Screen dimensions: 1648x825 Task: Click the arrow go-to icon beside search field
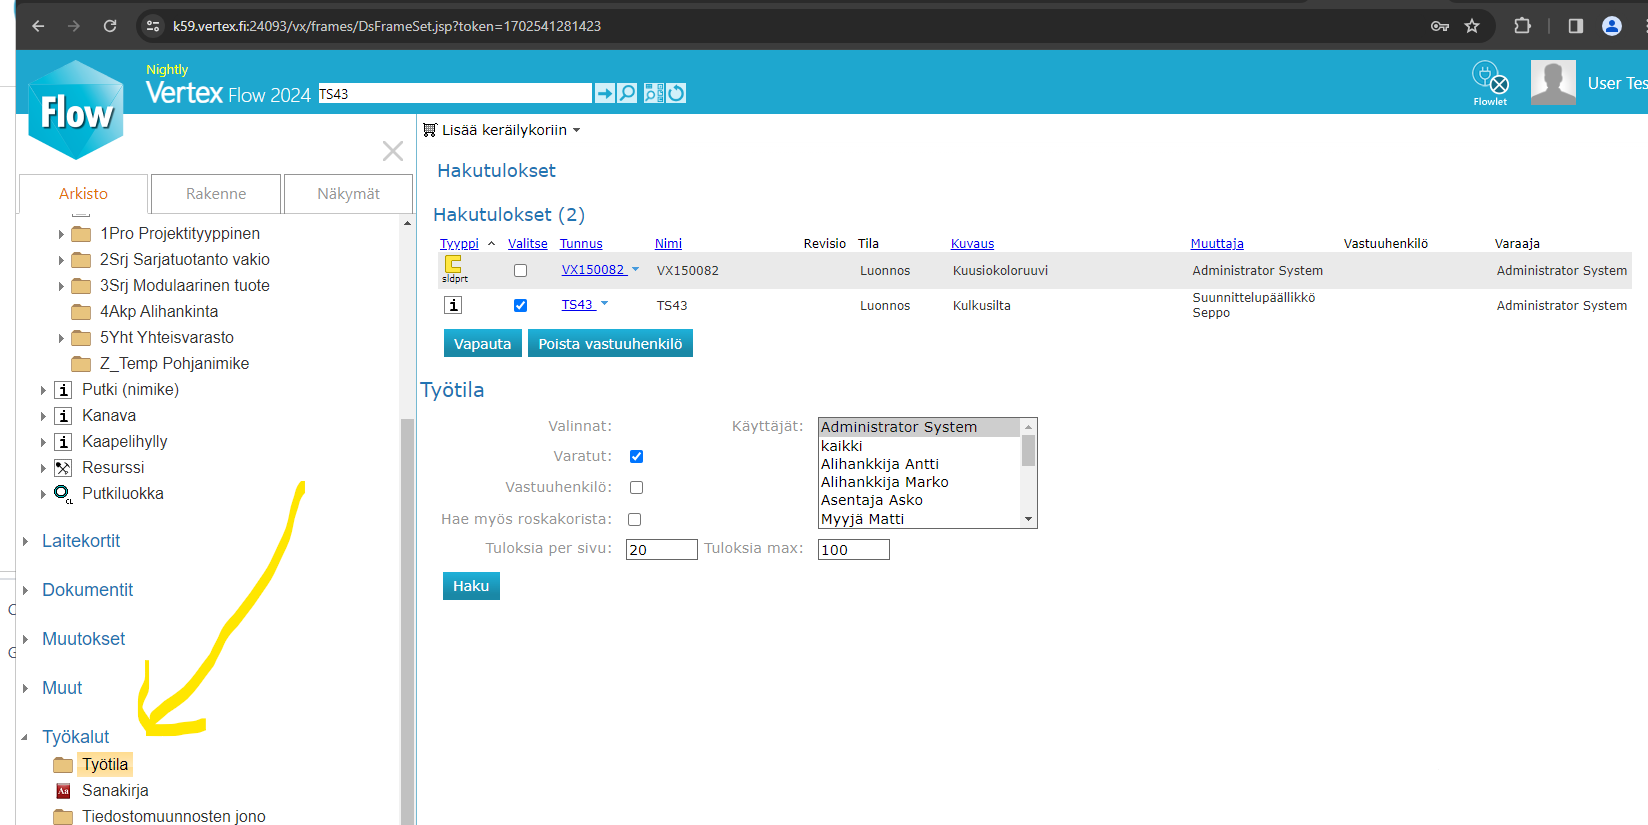point(604,93)
